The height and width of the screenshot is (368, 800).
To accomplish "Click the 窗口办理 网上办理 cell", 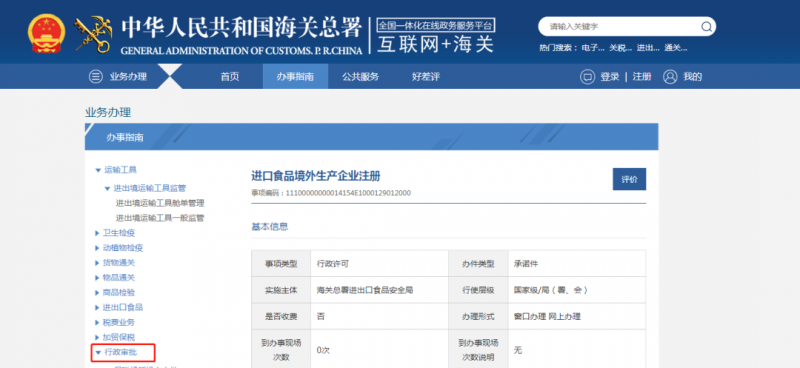I will 577,316.
